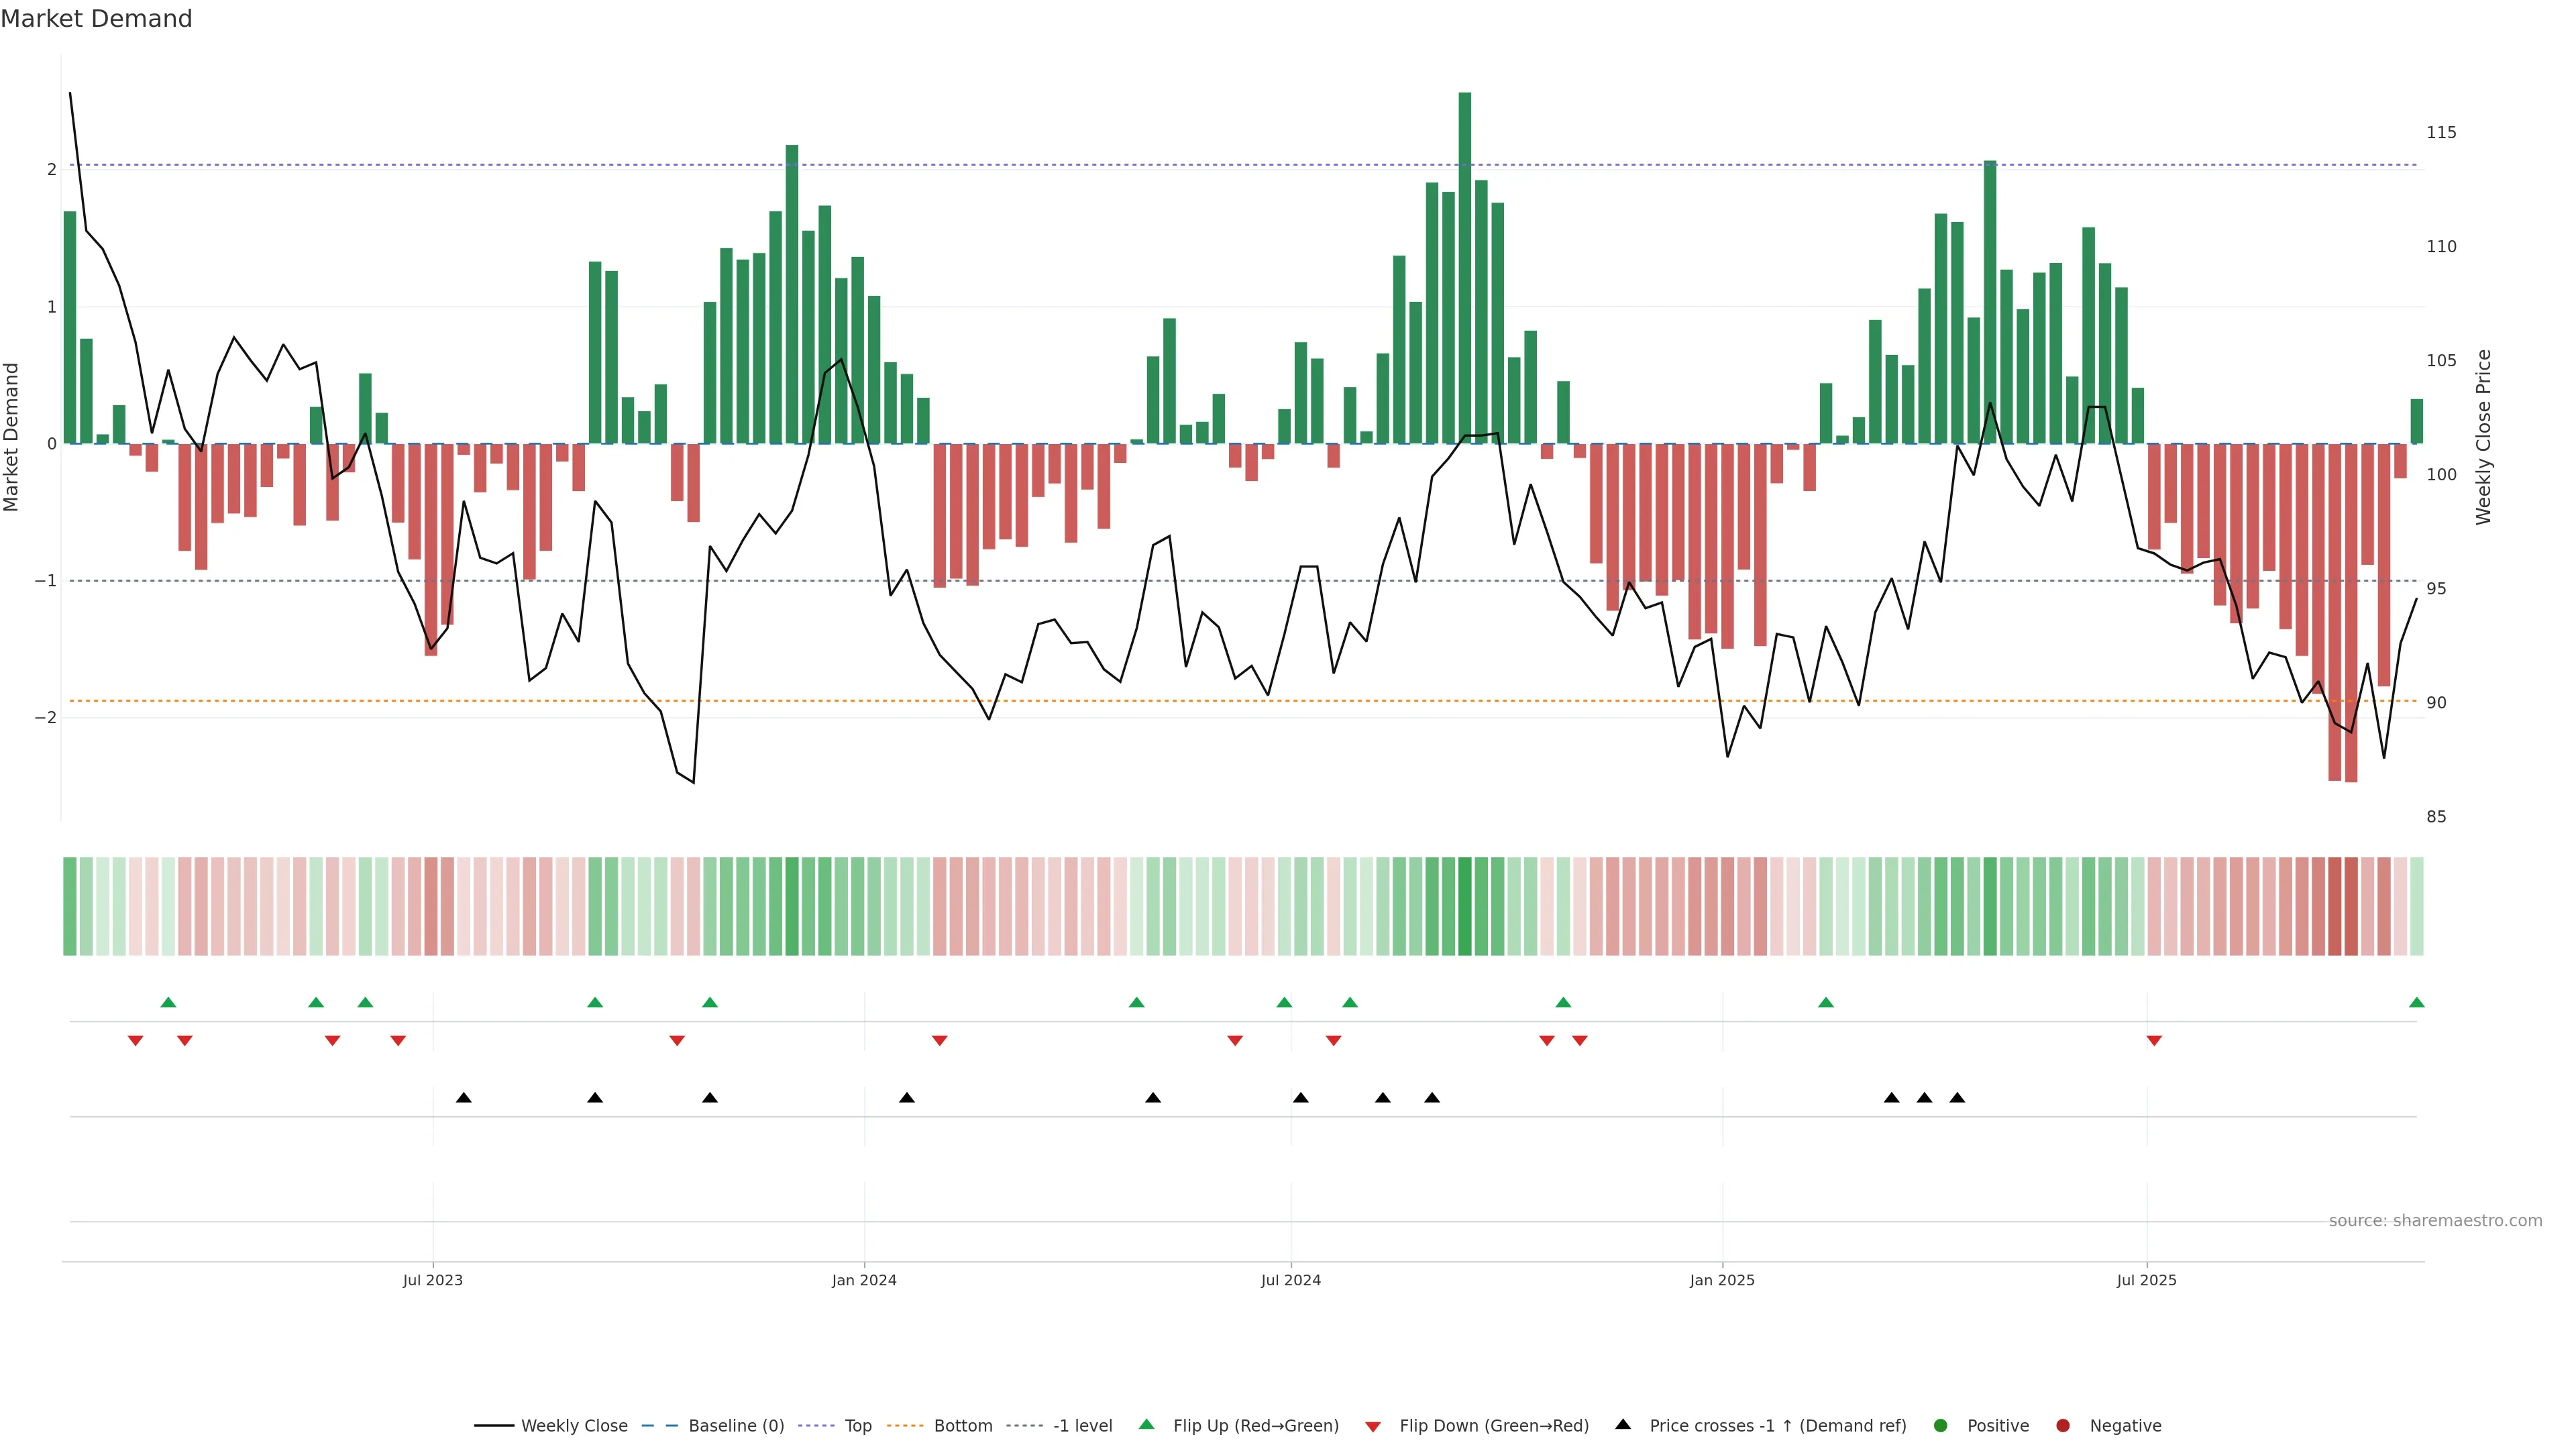Click the darkest red heatmap cell near right end
This screenshot has width=2576, height=1449.
click(2350, 906)
